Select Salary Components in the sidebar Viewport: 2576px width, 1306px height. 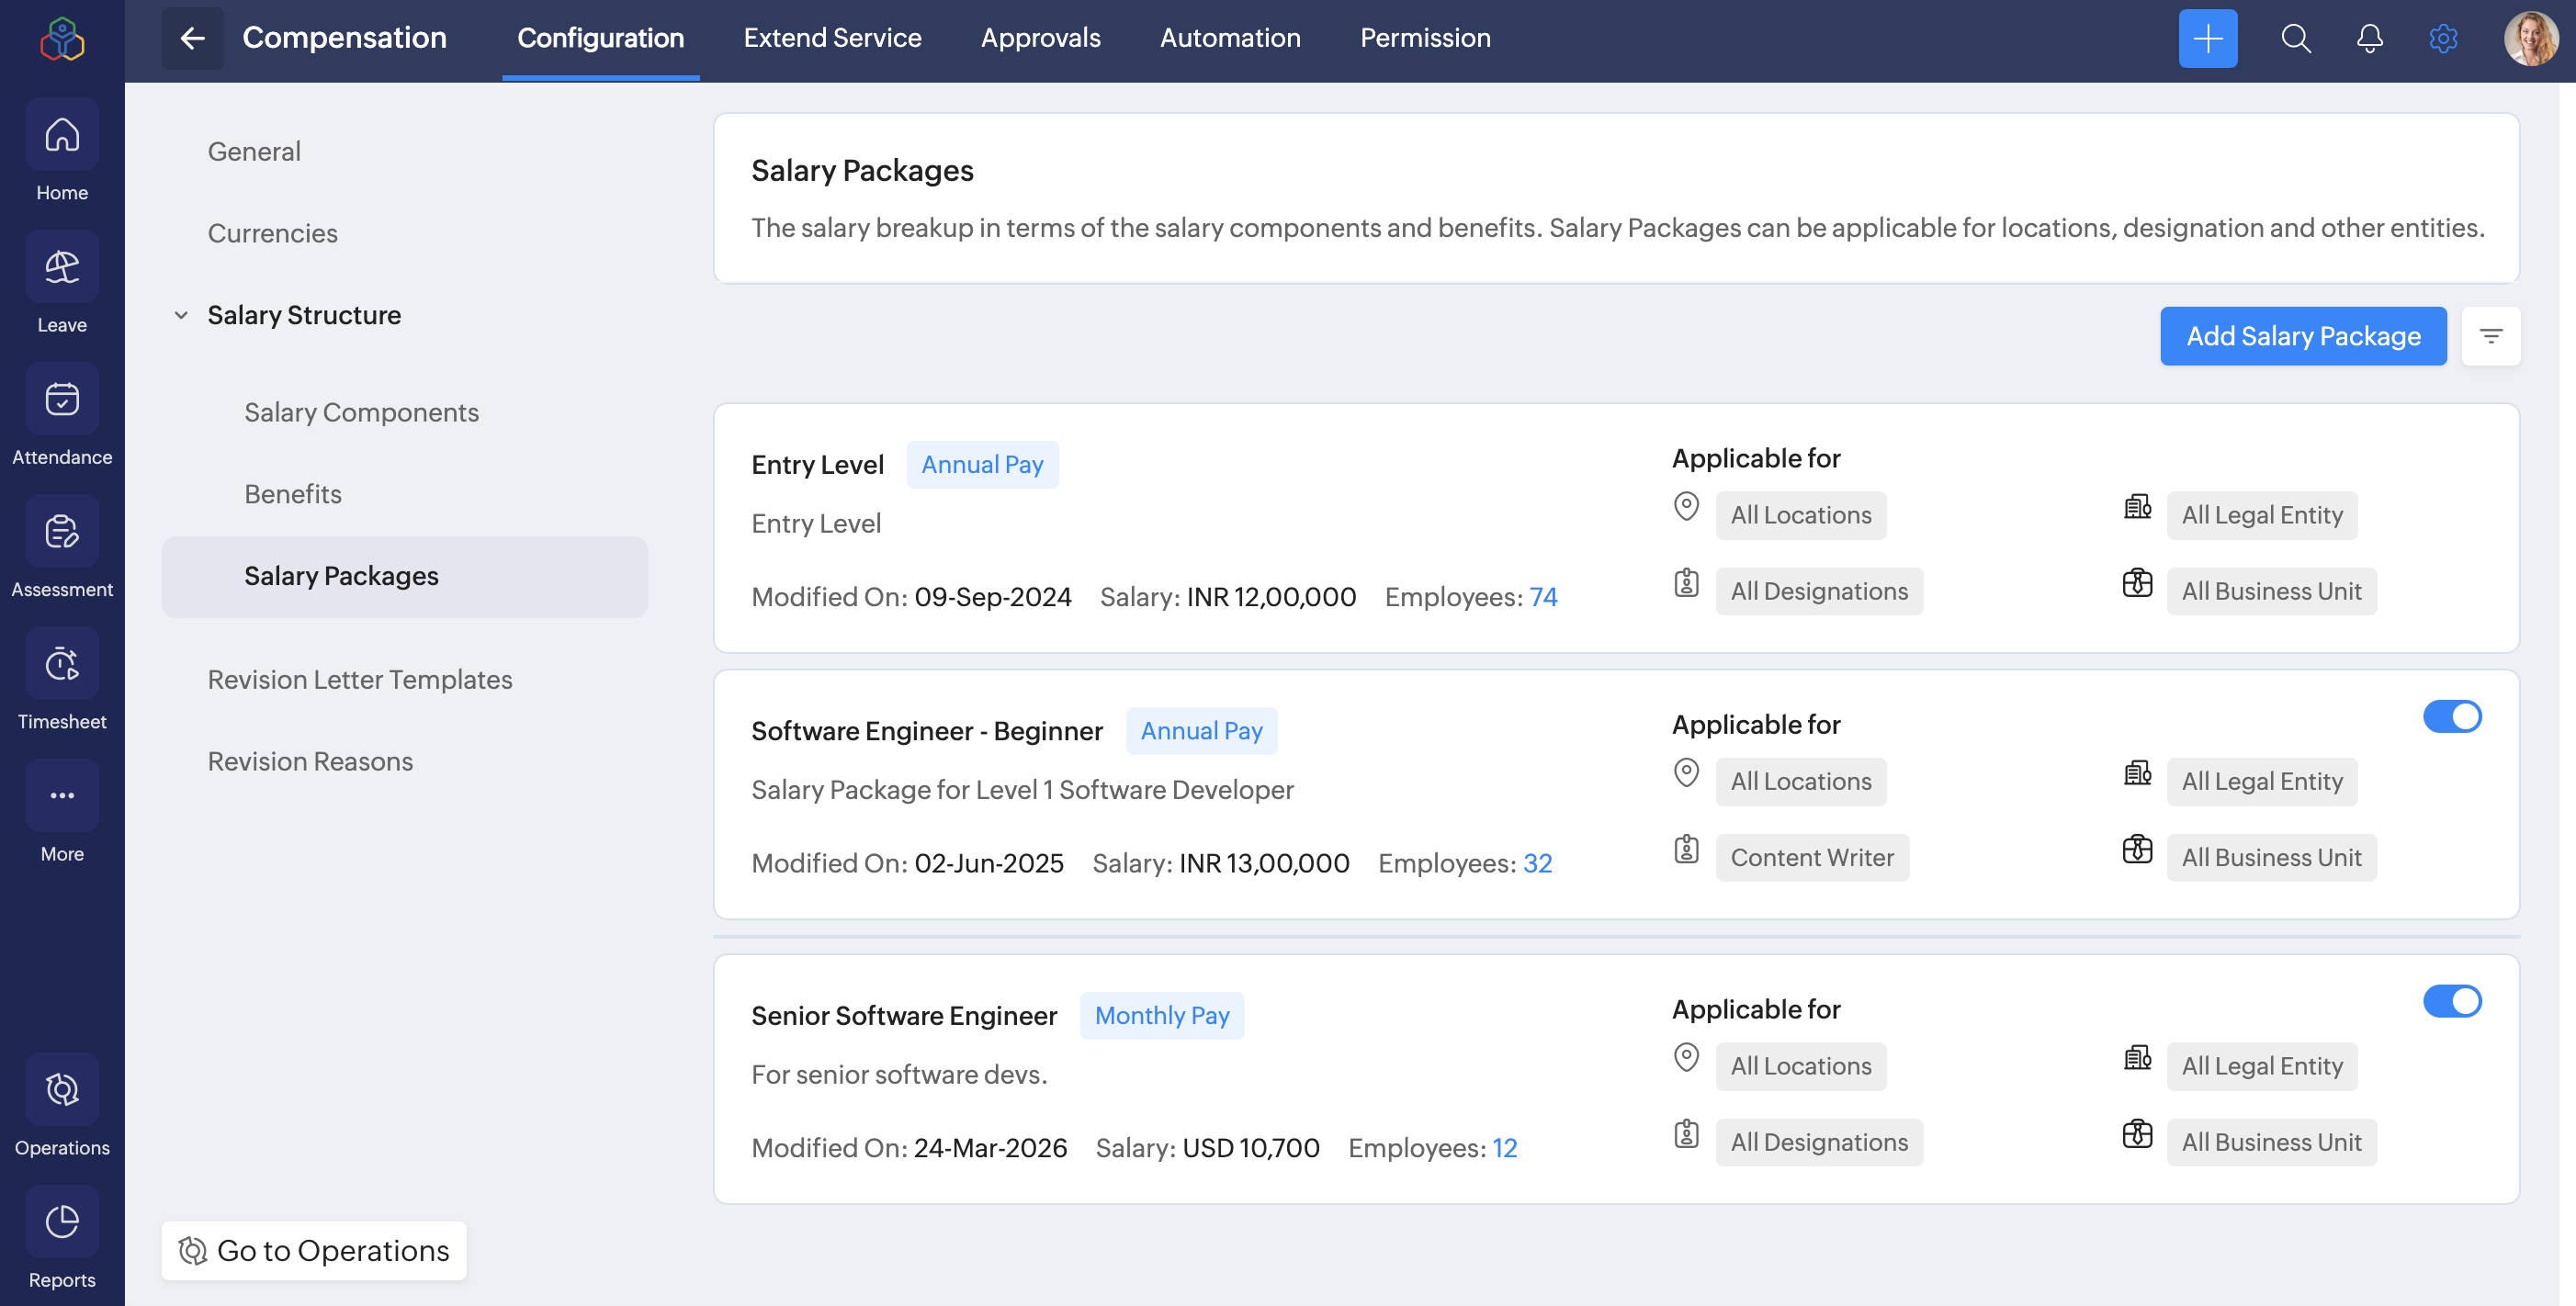(361, 412)
